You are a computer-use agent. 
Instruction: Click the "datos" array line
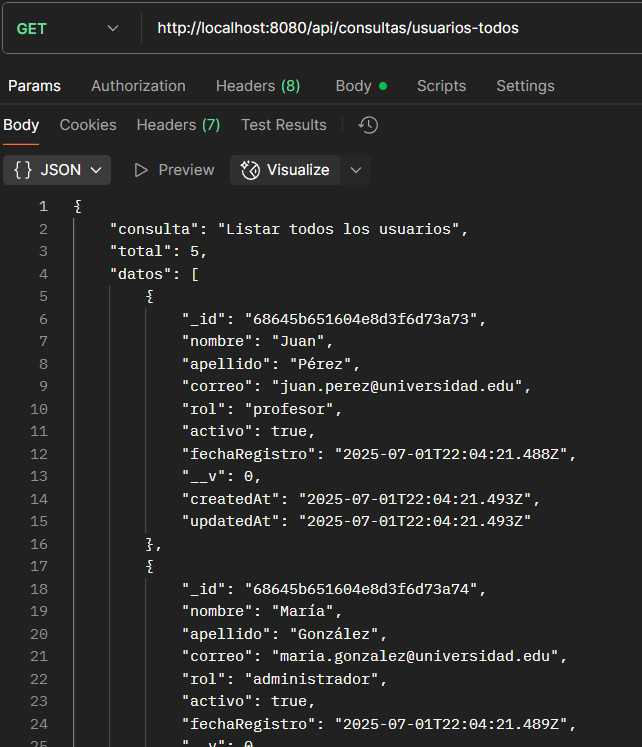pyautogui.click(x=154, y=274)
